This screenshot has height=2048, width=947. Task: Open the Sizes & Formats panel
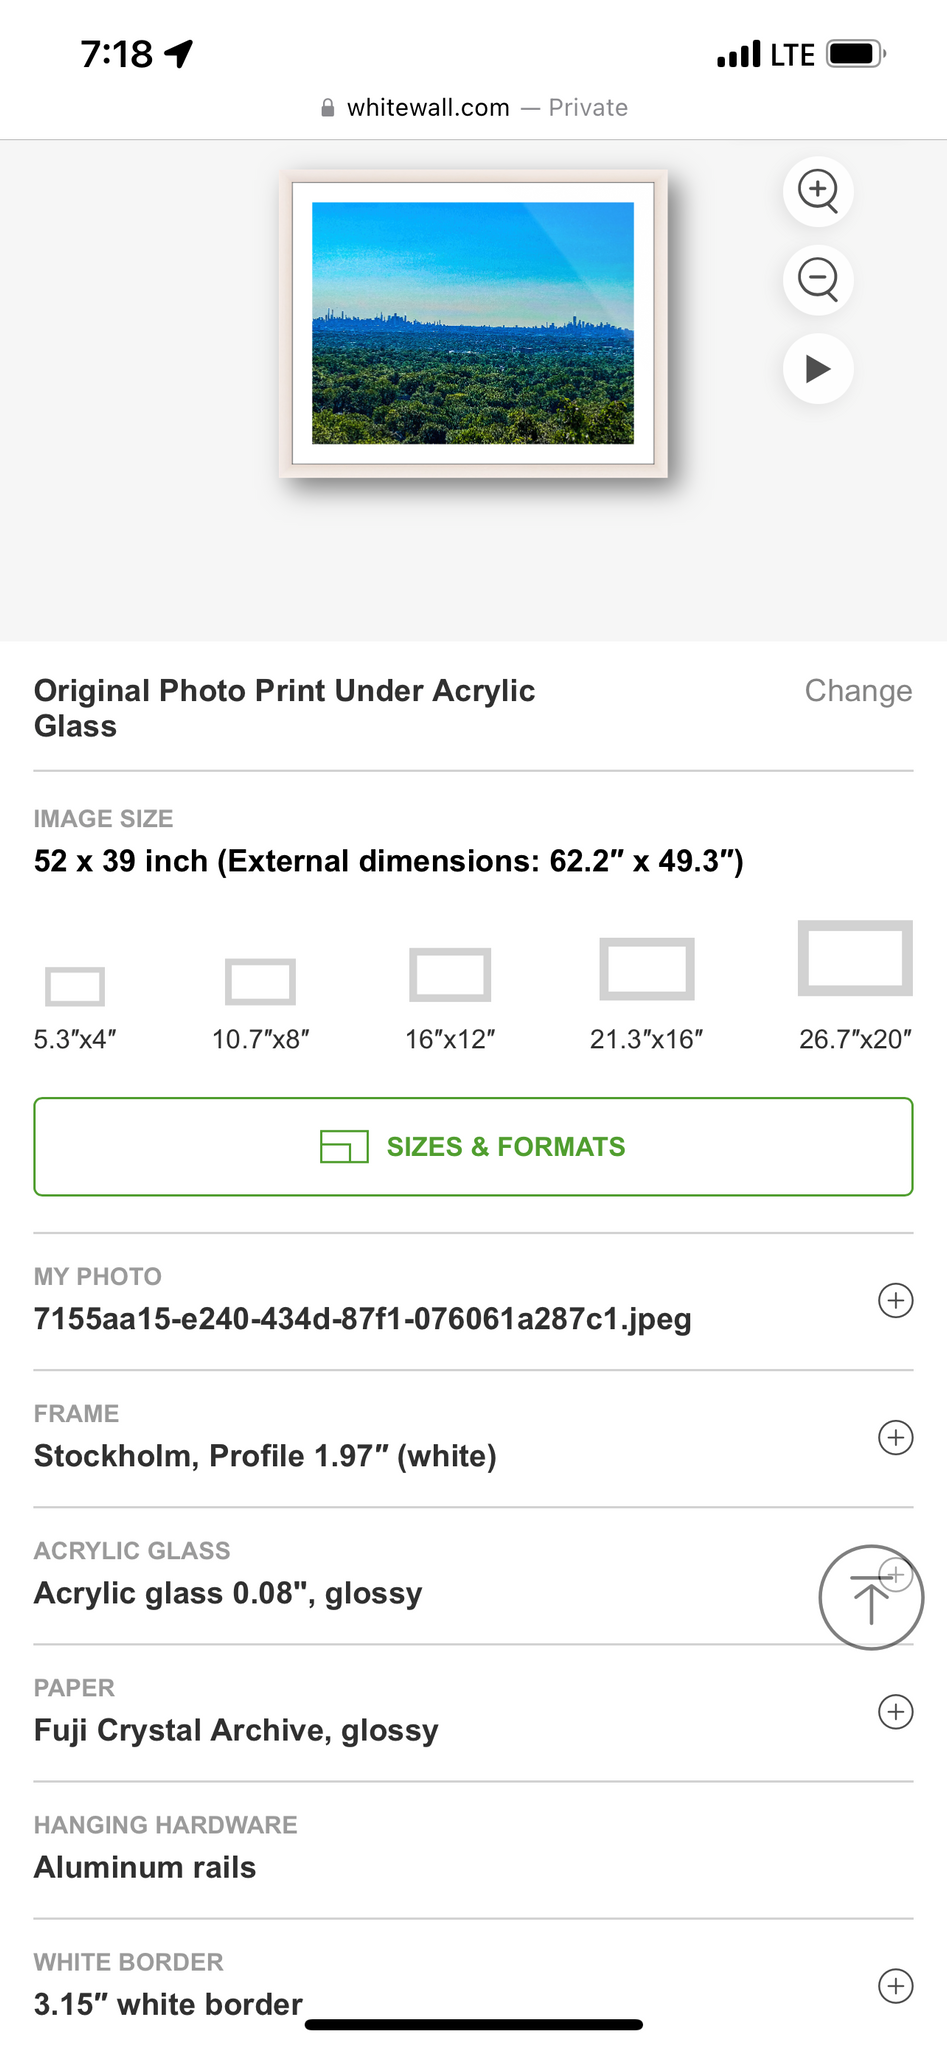point(473,1147)
